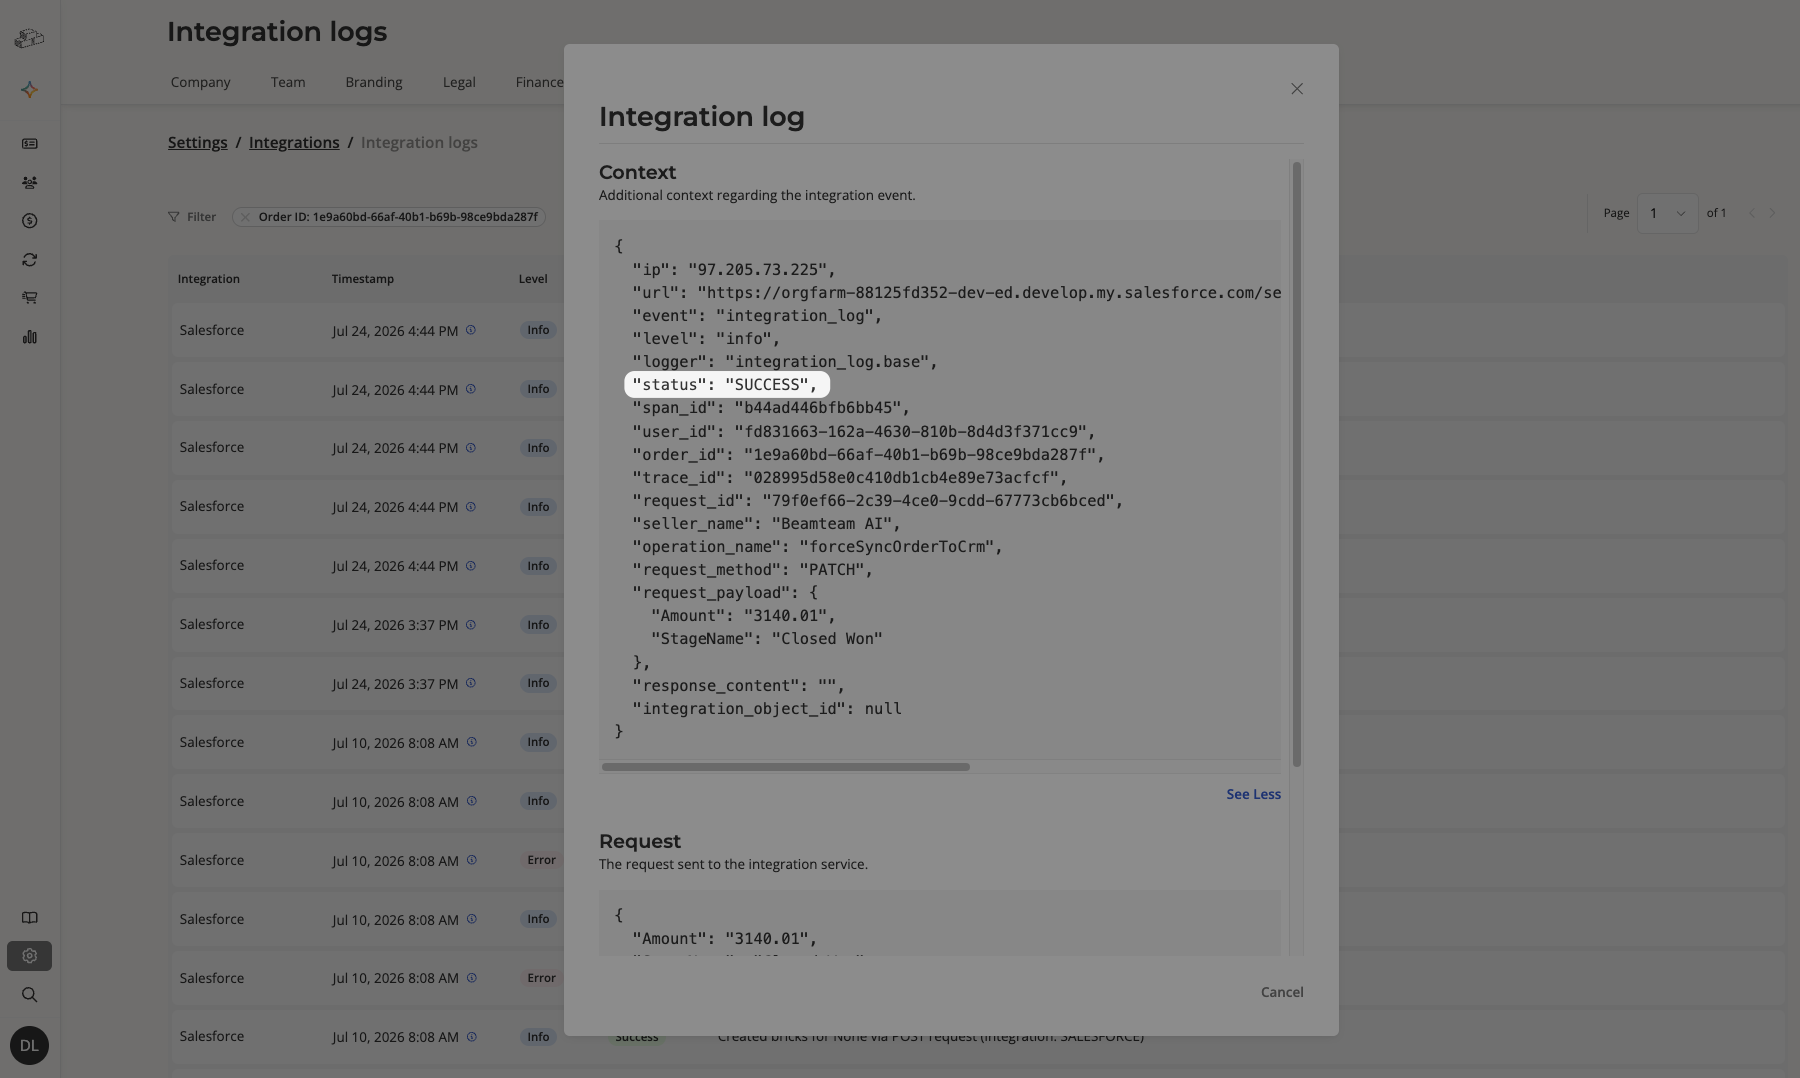This screenshot has height=1078, width=1800.
Task: Close the Integration log dialog with X
Action: [x=1297, y=89]
